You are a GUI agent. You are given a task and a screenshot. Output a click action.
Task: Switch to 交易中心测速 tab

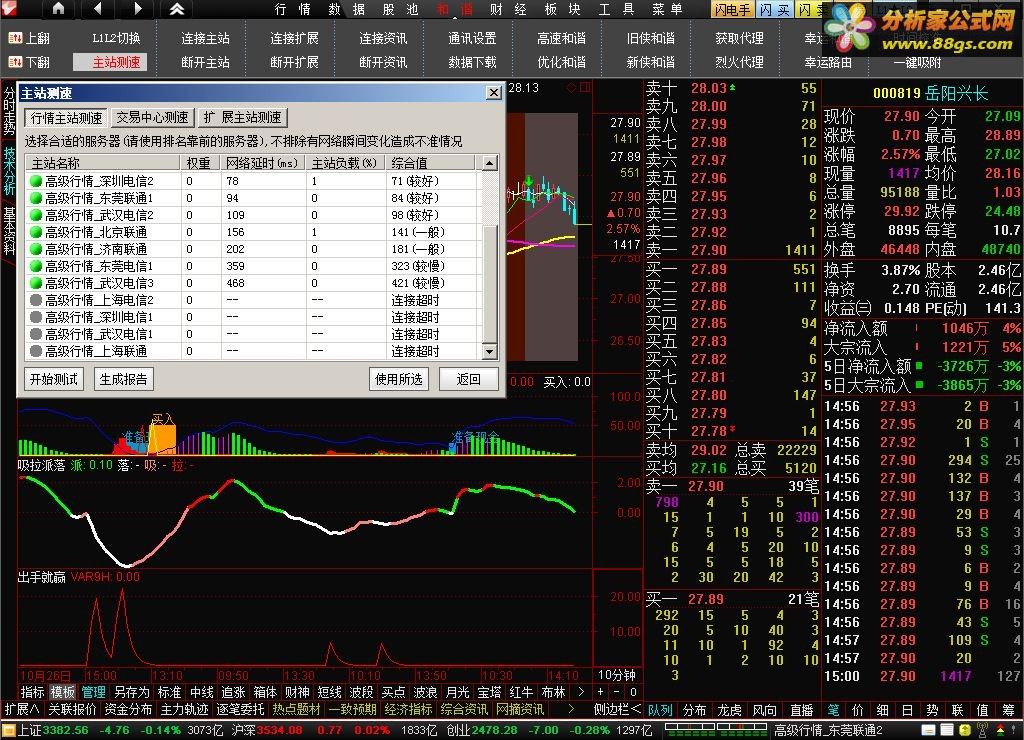click(x=152, y=118)
